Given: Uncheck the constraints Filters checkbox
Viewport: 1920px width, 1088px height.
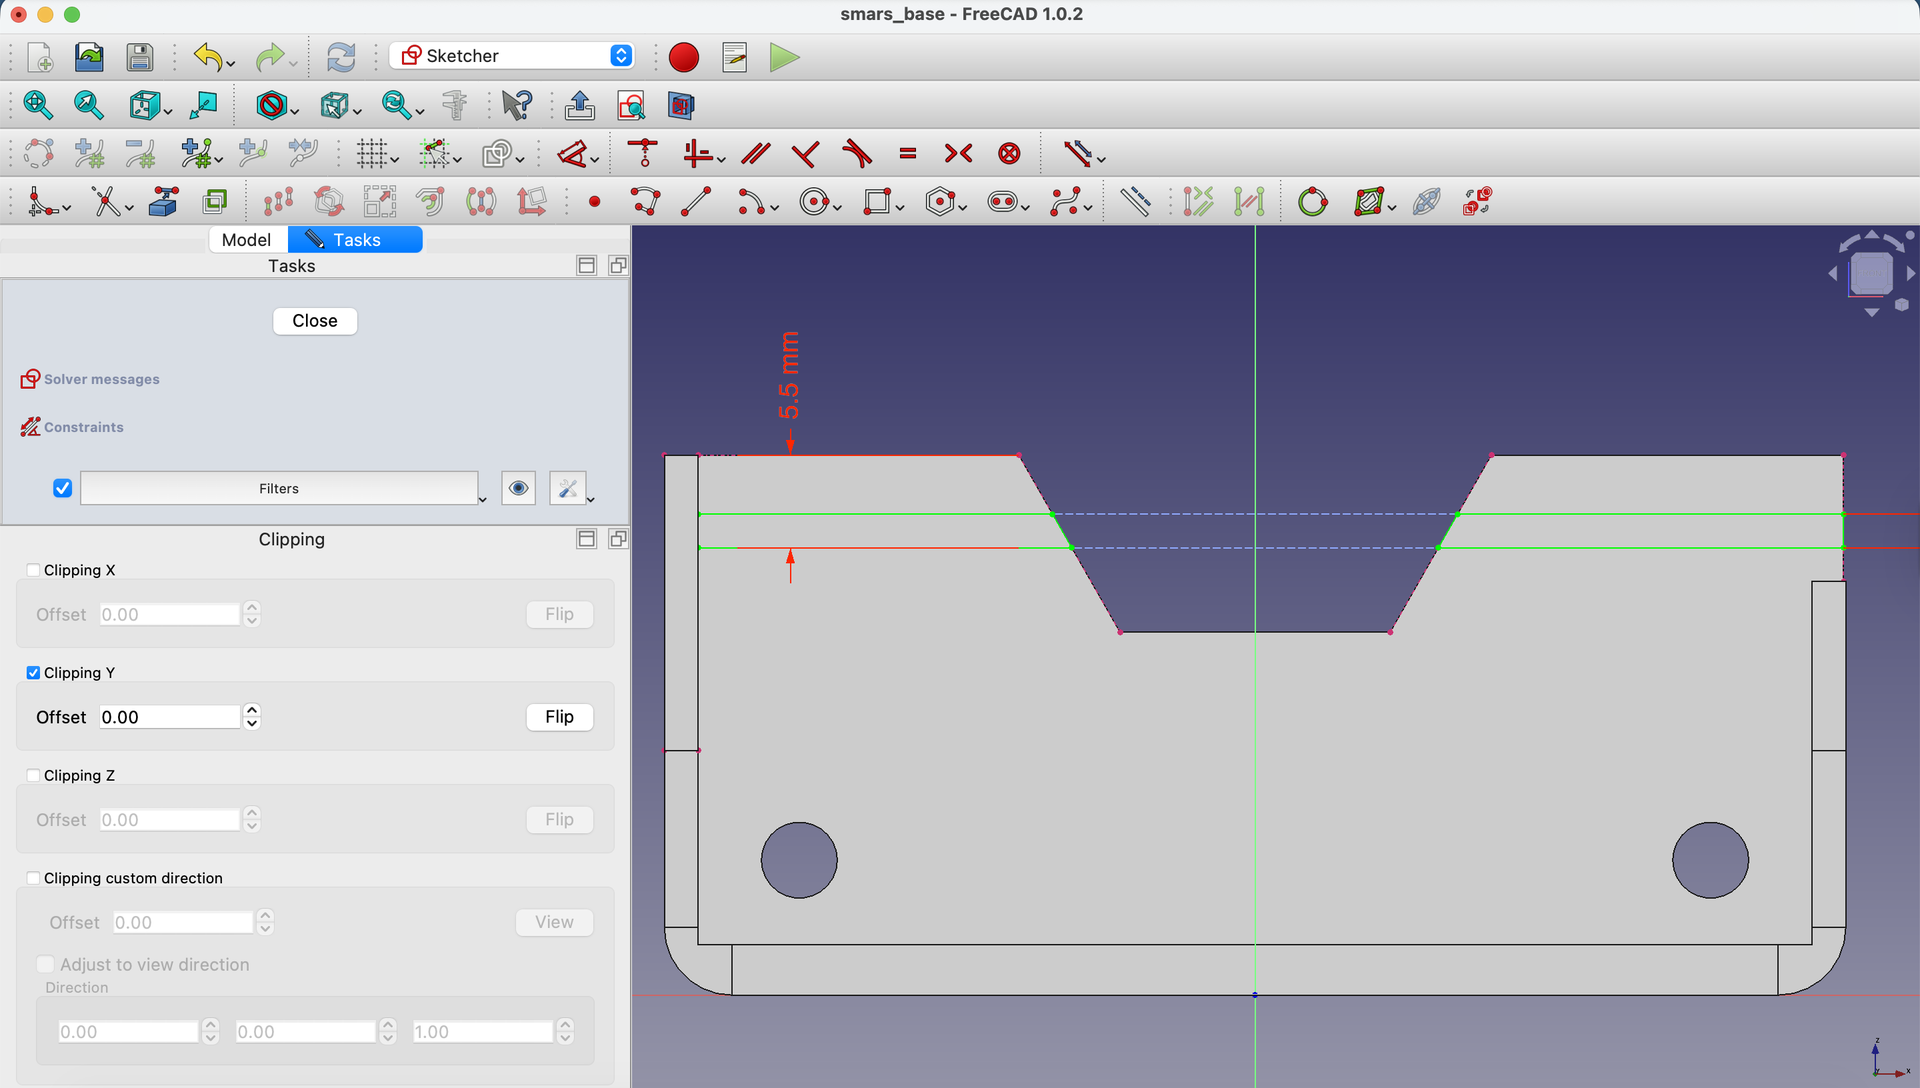Looking at the screenshot, I should pos(62,488).
